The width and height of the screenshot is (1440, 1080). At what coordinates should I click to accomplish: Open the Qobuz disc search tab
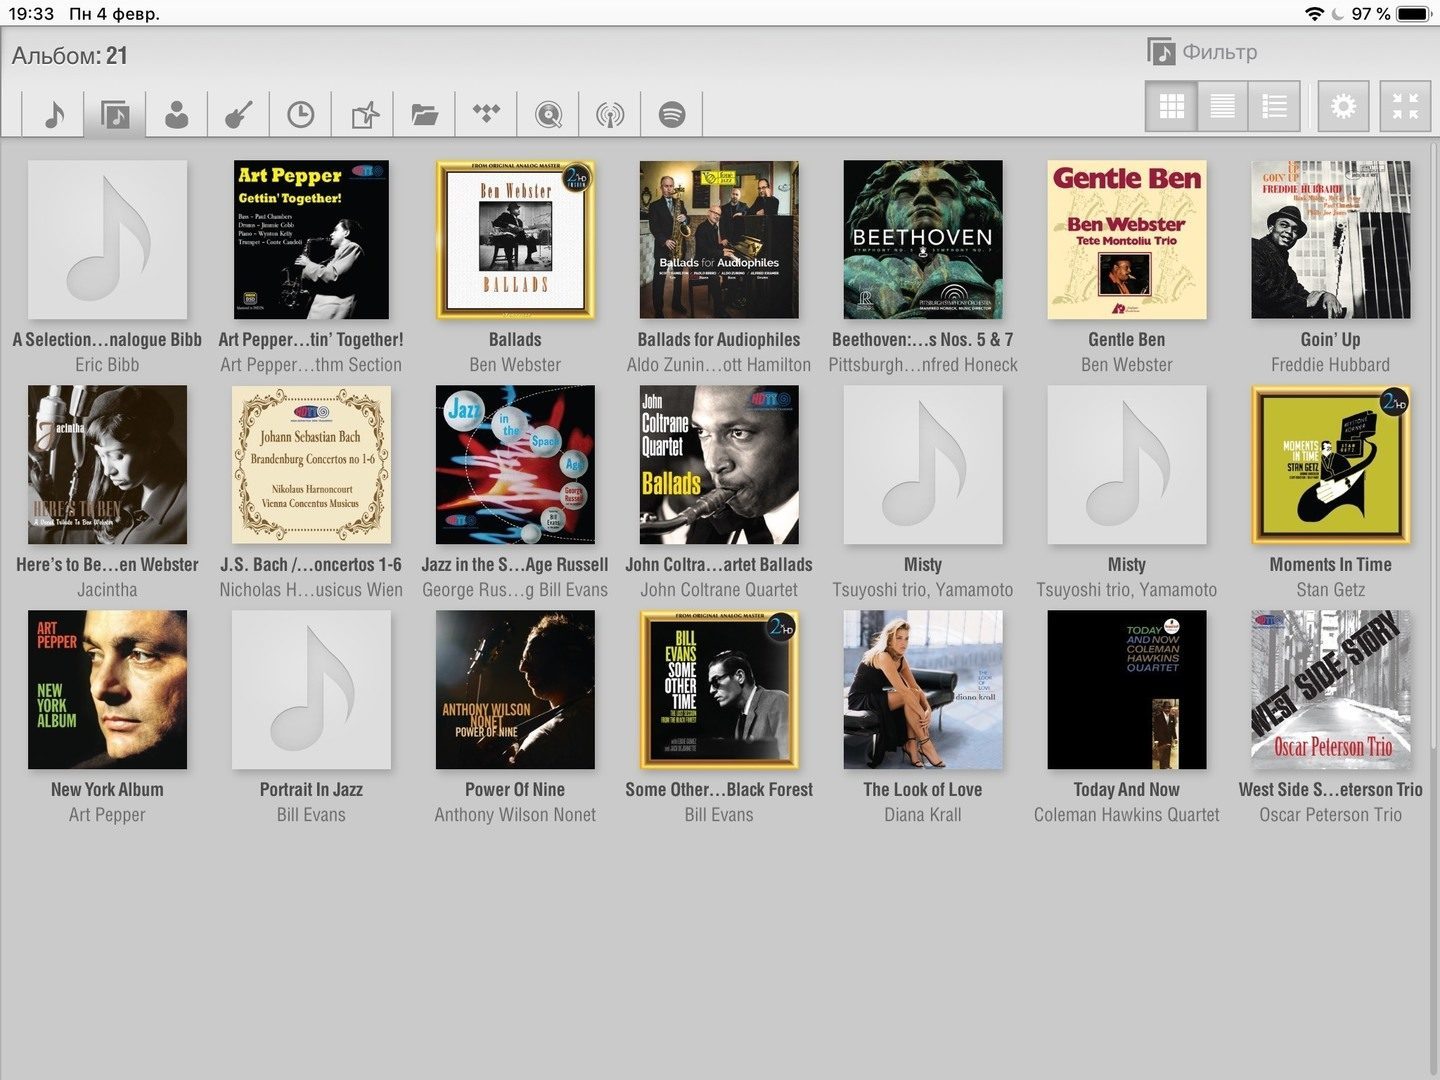(x=548, y=114)
